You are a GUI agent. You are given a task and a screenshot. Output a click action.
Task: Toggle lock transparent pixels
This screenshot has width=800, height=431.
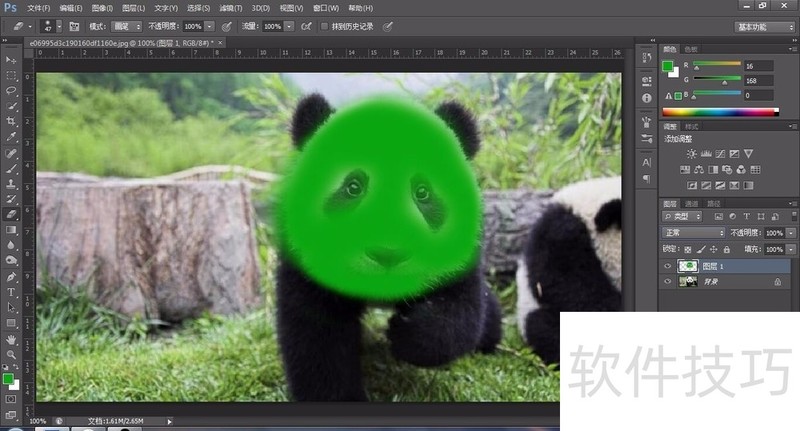click(x=688, y=249)
